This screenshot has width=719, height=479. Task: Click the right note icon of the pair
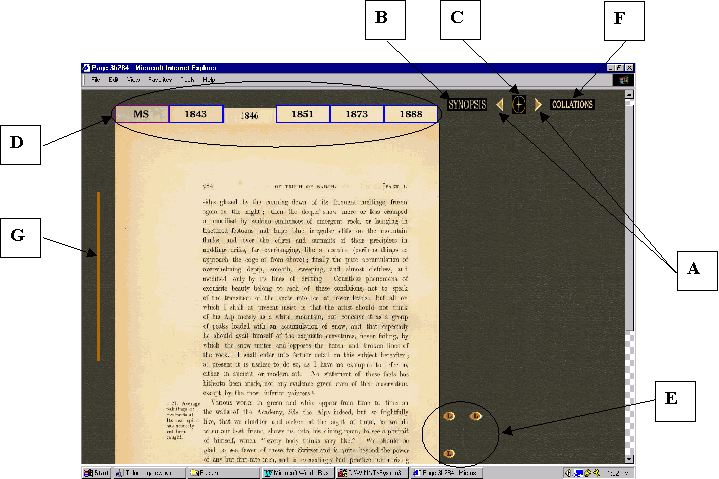(476, 416)
